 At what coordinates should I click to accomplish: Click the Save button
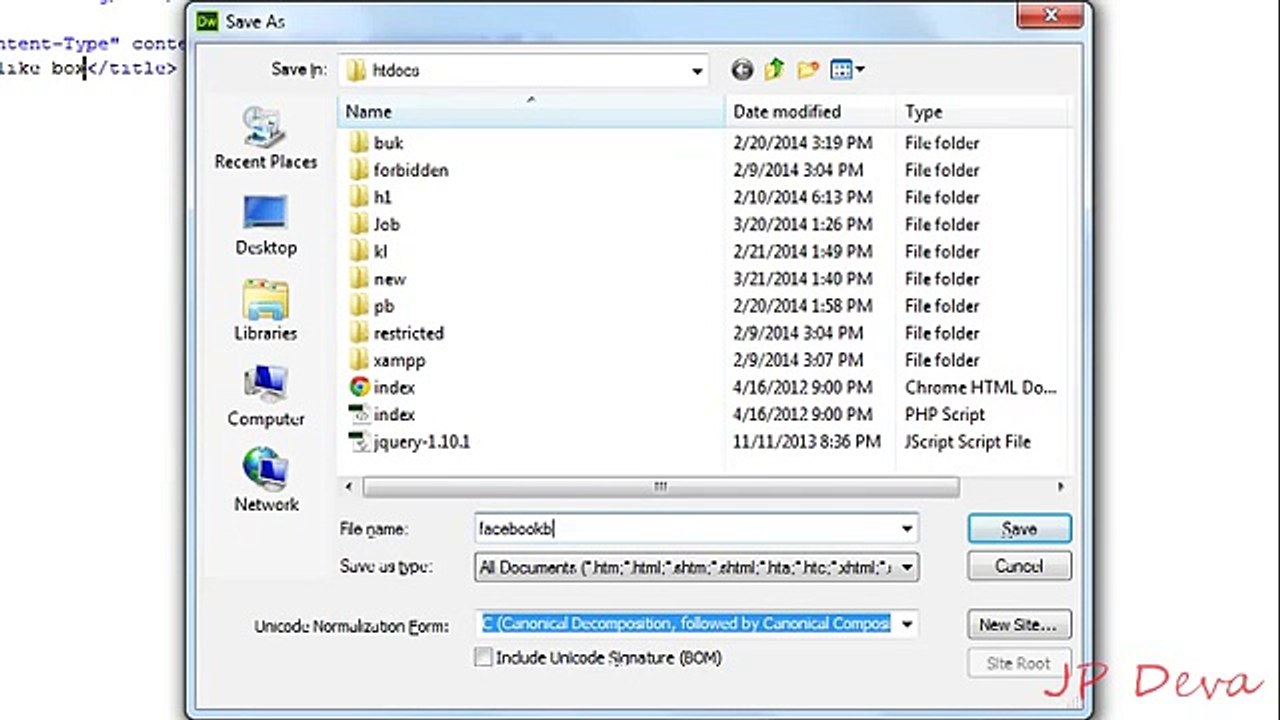click(1019, 529)
